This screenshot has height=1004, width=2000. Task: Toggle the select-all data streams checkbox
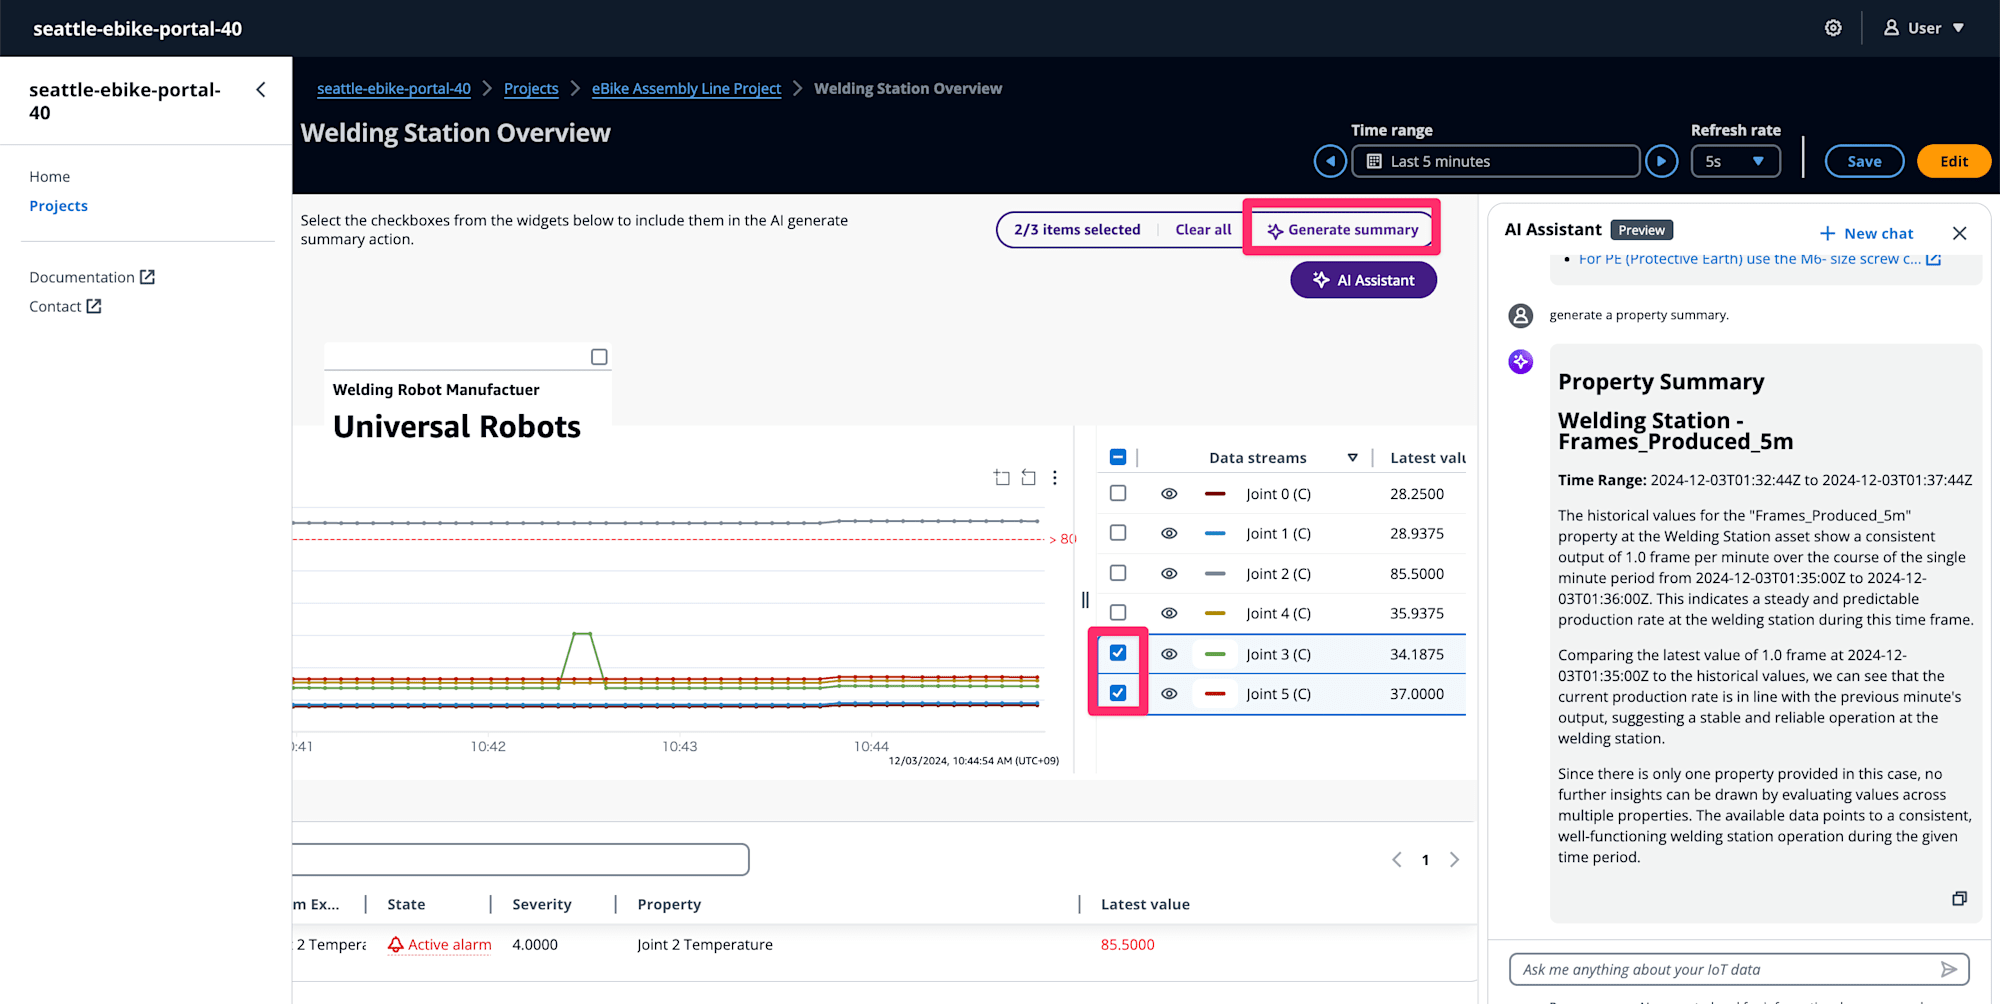coord(1118,457)
